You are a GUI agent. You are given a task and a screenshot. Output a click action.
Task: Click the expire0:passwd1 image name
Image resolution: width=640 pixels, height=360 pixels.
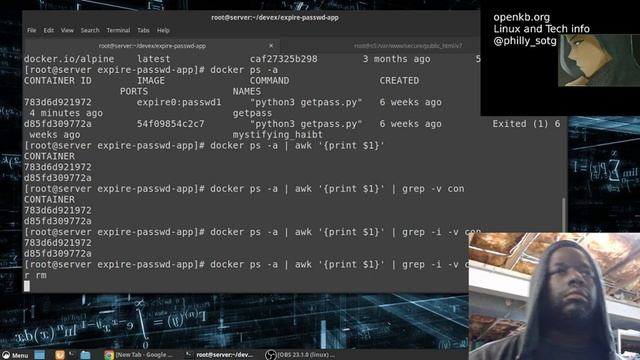(x=179, y=102)
